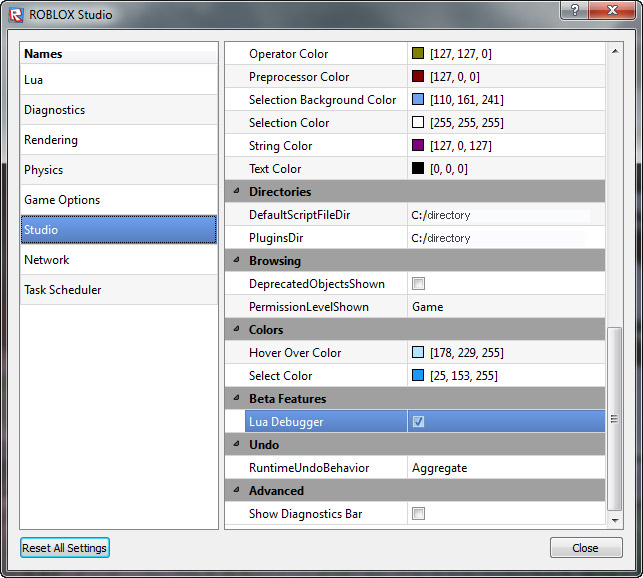Click the Names column header
The width and height of the screenshot is (643, 578).
tap(119, 54)
